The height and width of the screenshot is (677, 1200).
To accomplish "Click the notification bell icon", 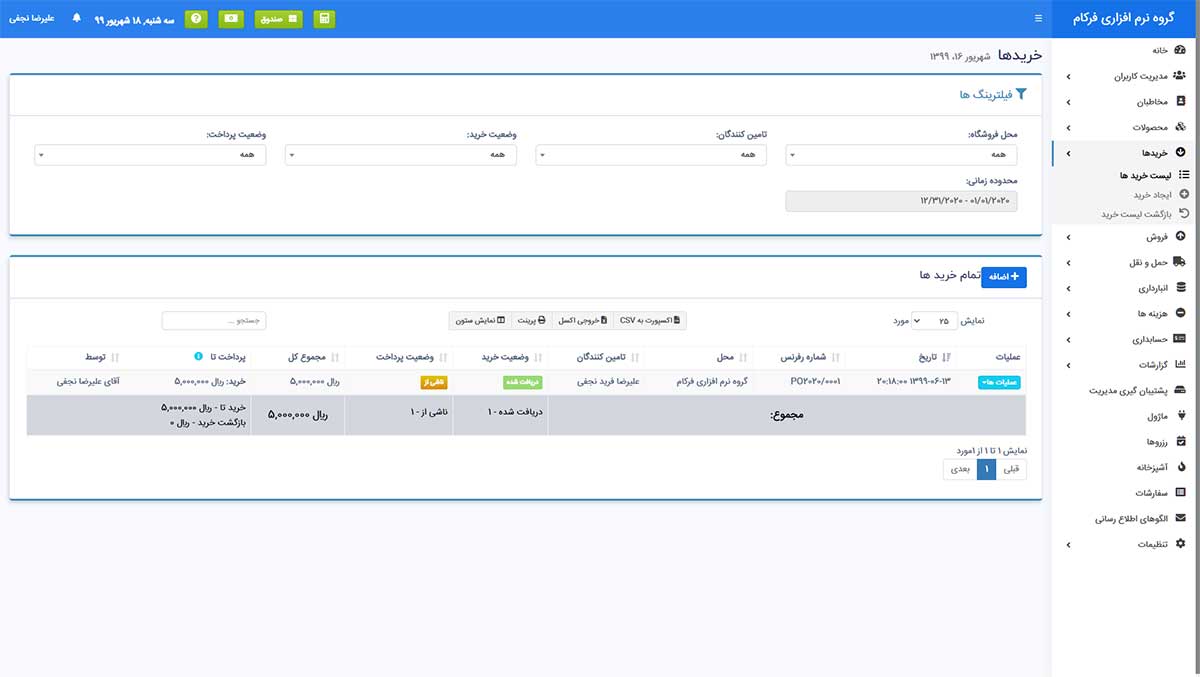I will 77,19.
